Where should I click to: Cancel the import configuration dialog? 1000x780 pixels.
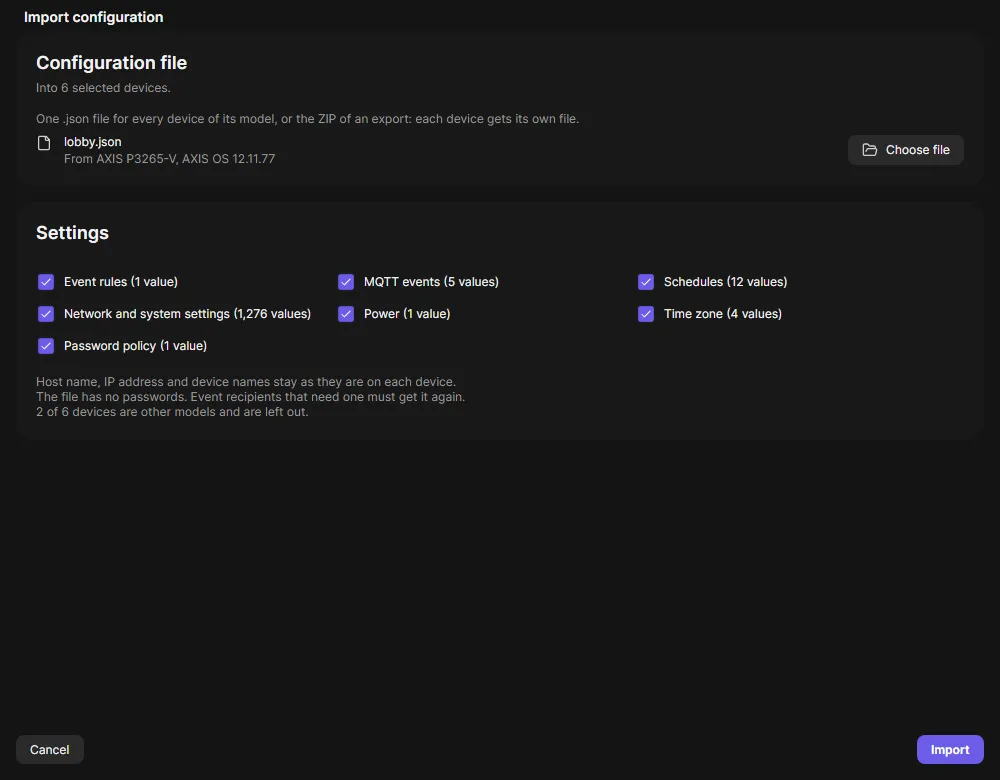coord(50,749)
